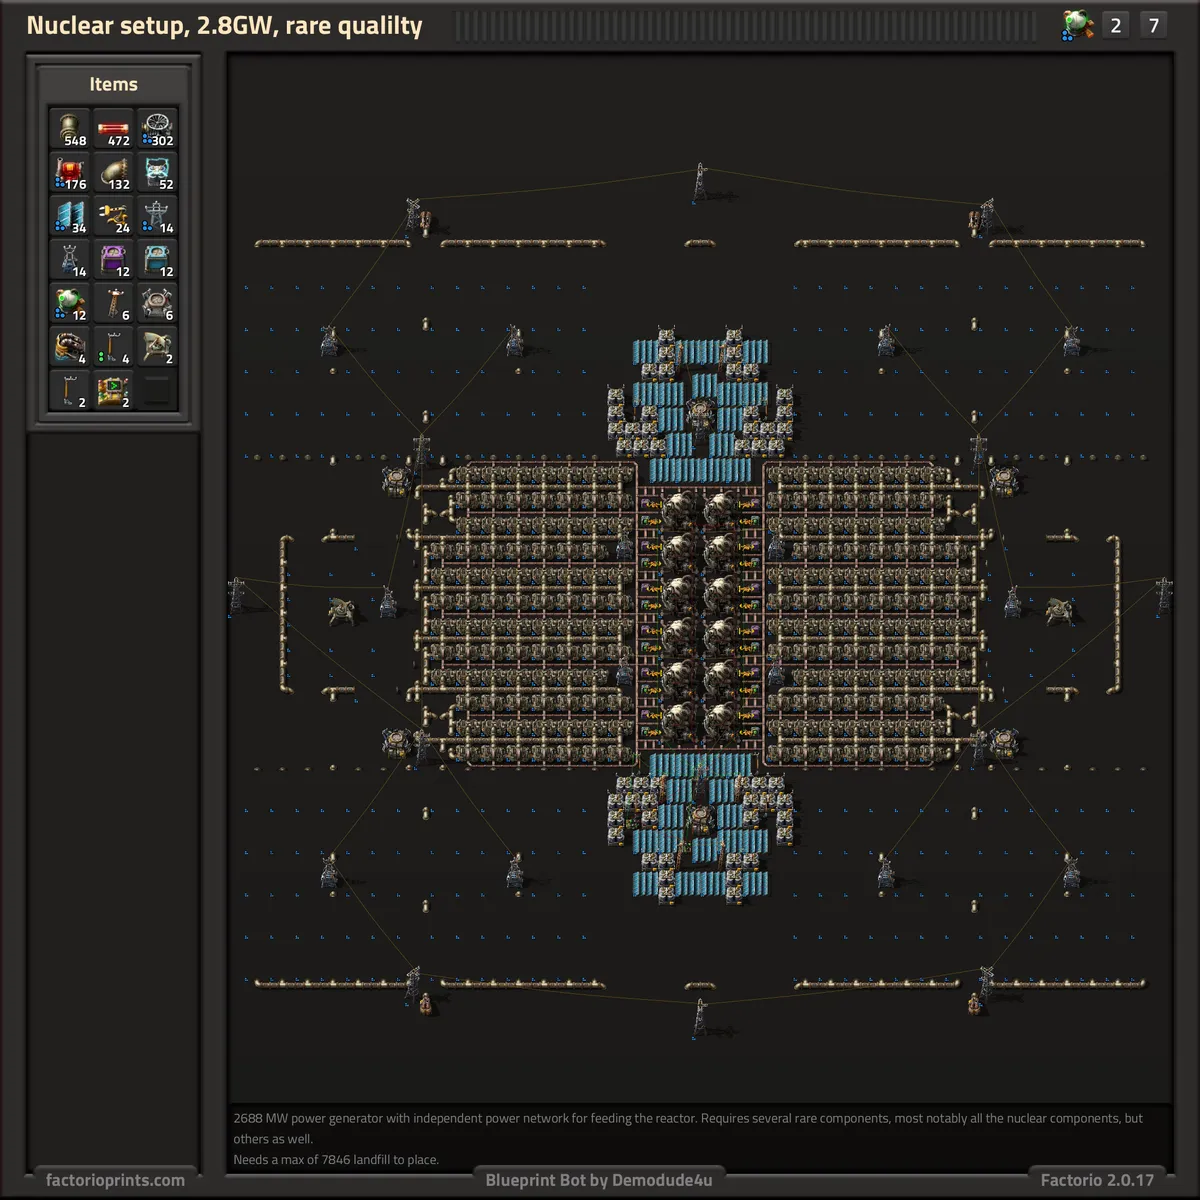
Task: Select the nuclear reactor item in Items panel
Action: [70, 303]
